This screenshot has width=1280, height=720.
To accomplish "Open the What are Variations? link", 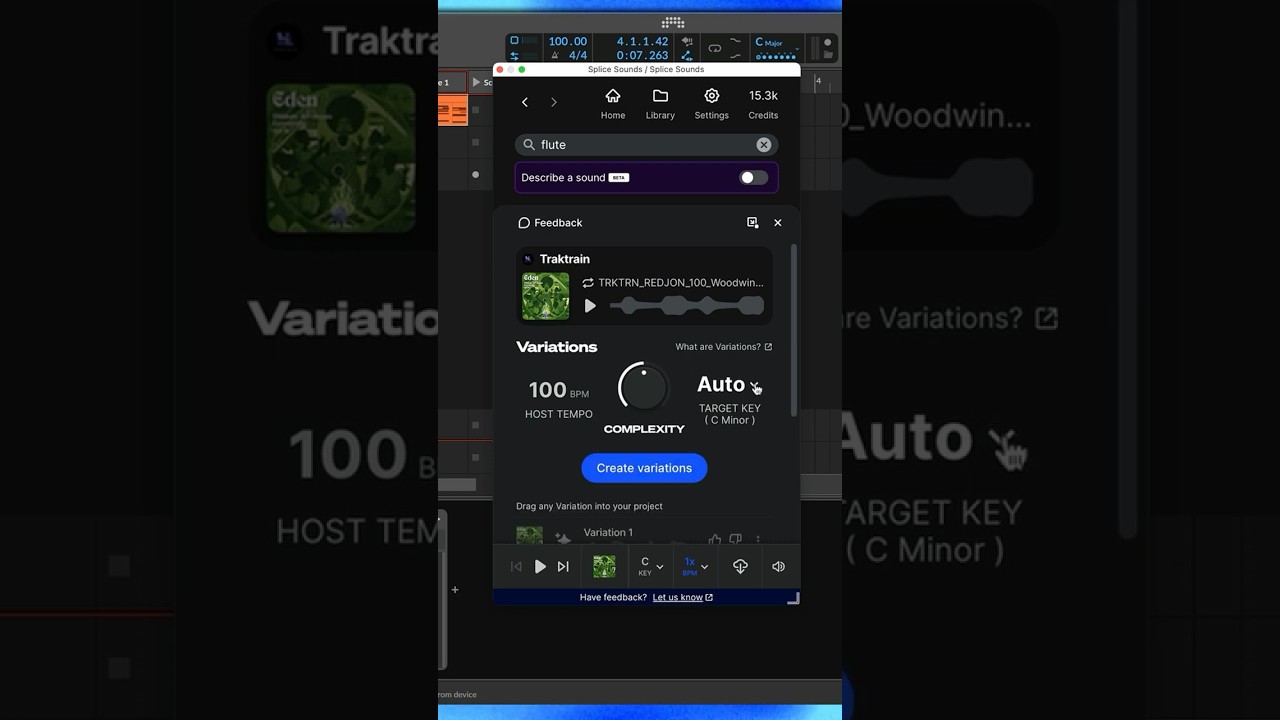I will [x=723, y=347].
